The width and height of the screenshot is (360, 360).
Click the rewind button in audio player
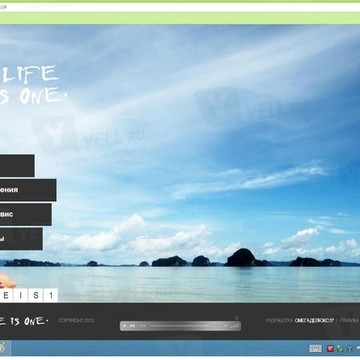pyautogui.click(x=132, y=326)
